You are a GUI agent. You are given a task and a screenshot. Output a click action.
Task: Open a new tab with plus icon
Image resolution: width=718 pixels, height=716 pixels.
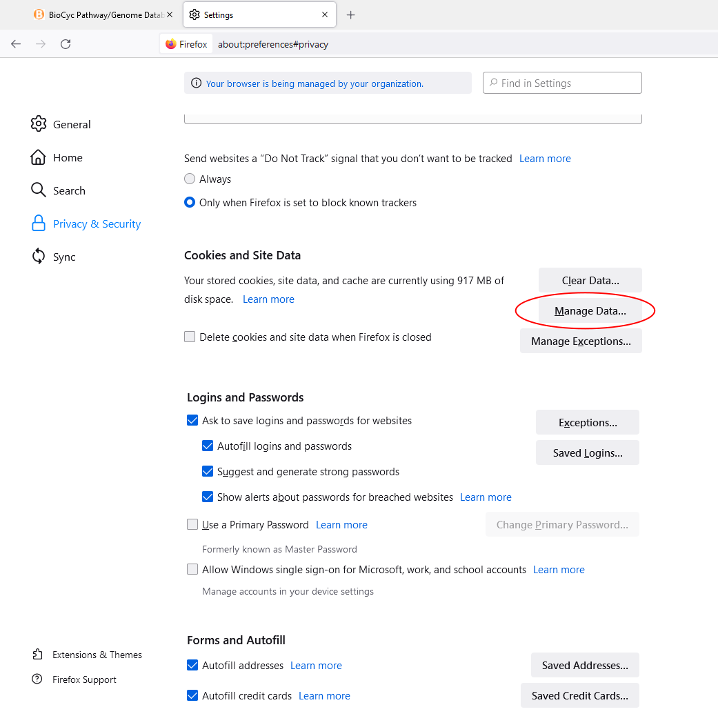tap(350, 15)
